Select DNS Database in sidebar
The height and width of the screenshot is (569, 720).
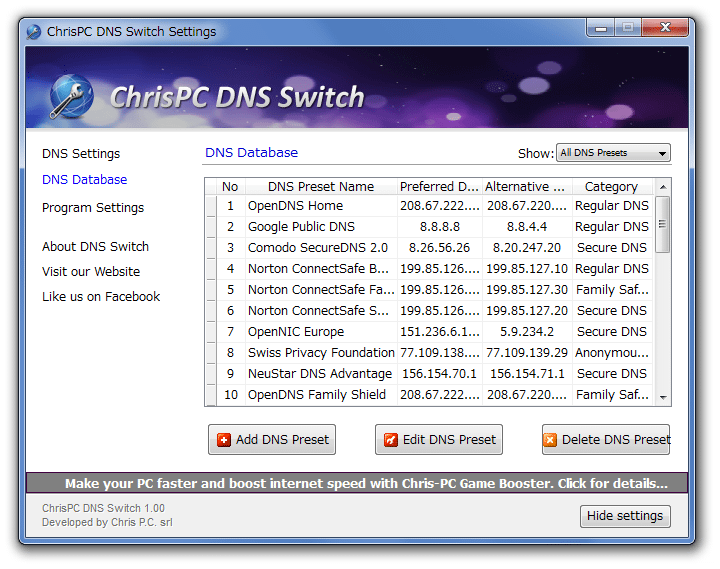[x=84, y=180]
